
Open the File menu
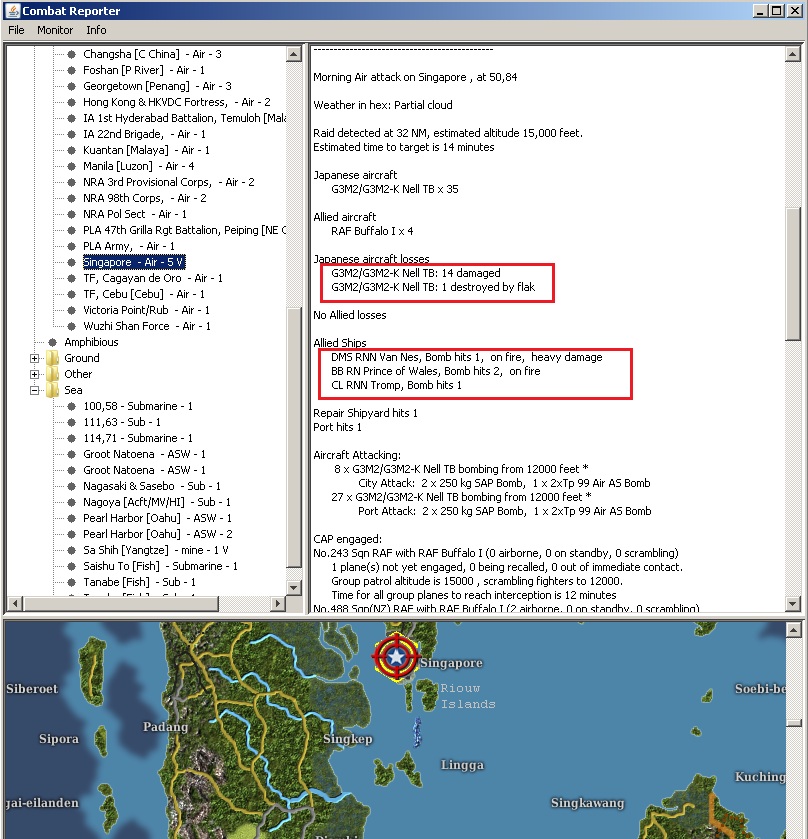[16, 30]
